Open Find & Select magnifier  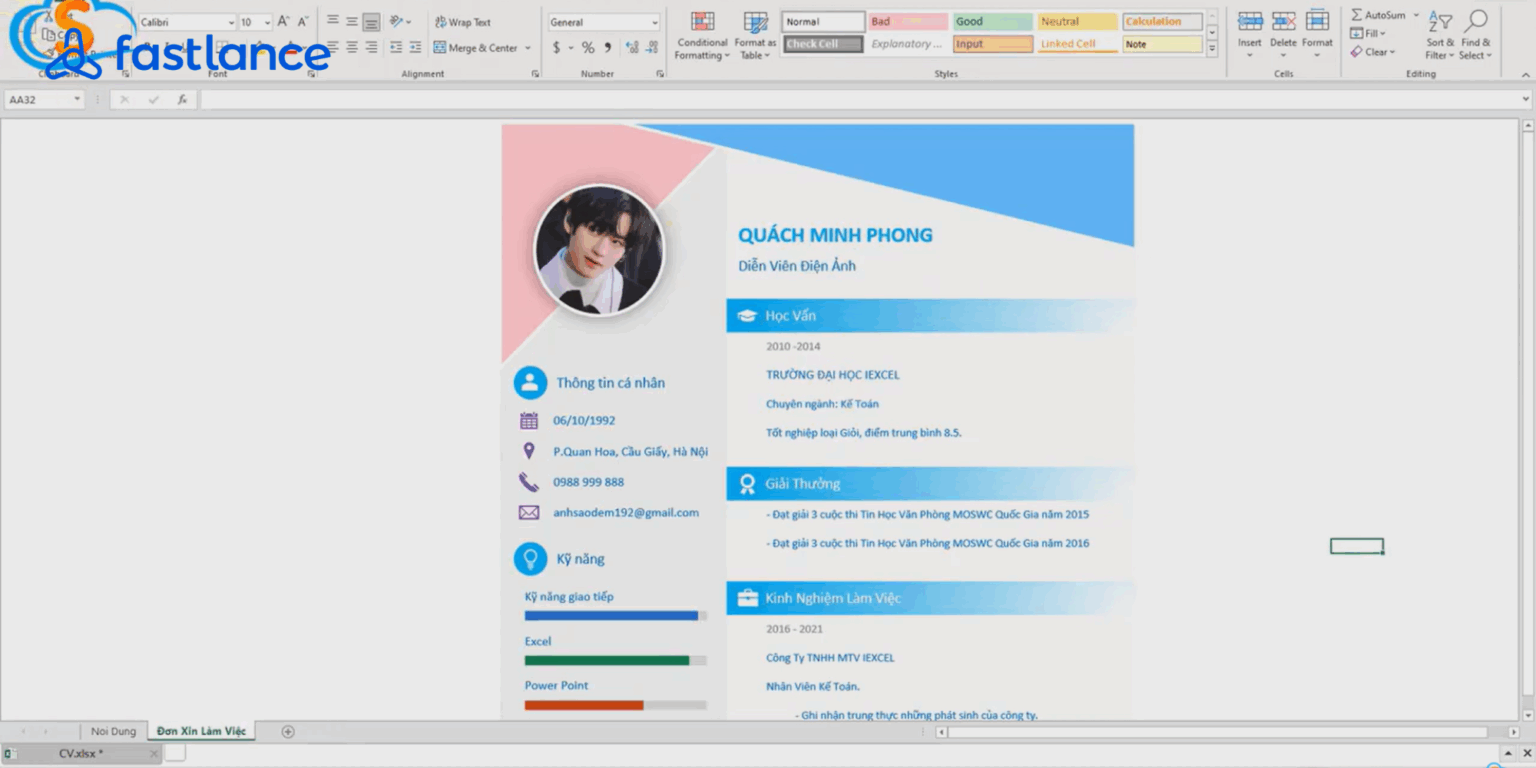[1475, 22]
